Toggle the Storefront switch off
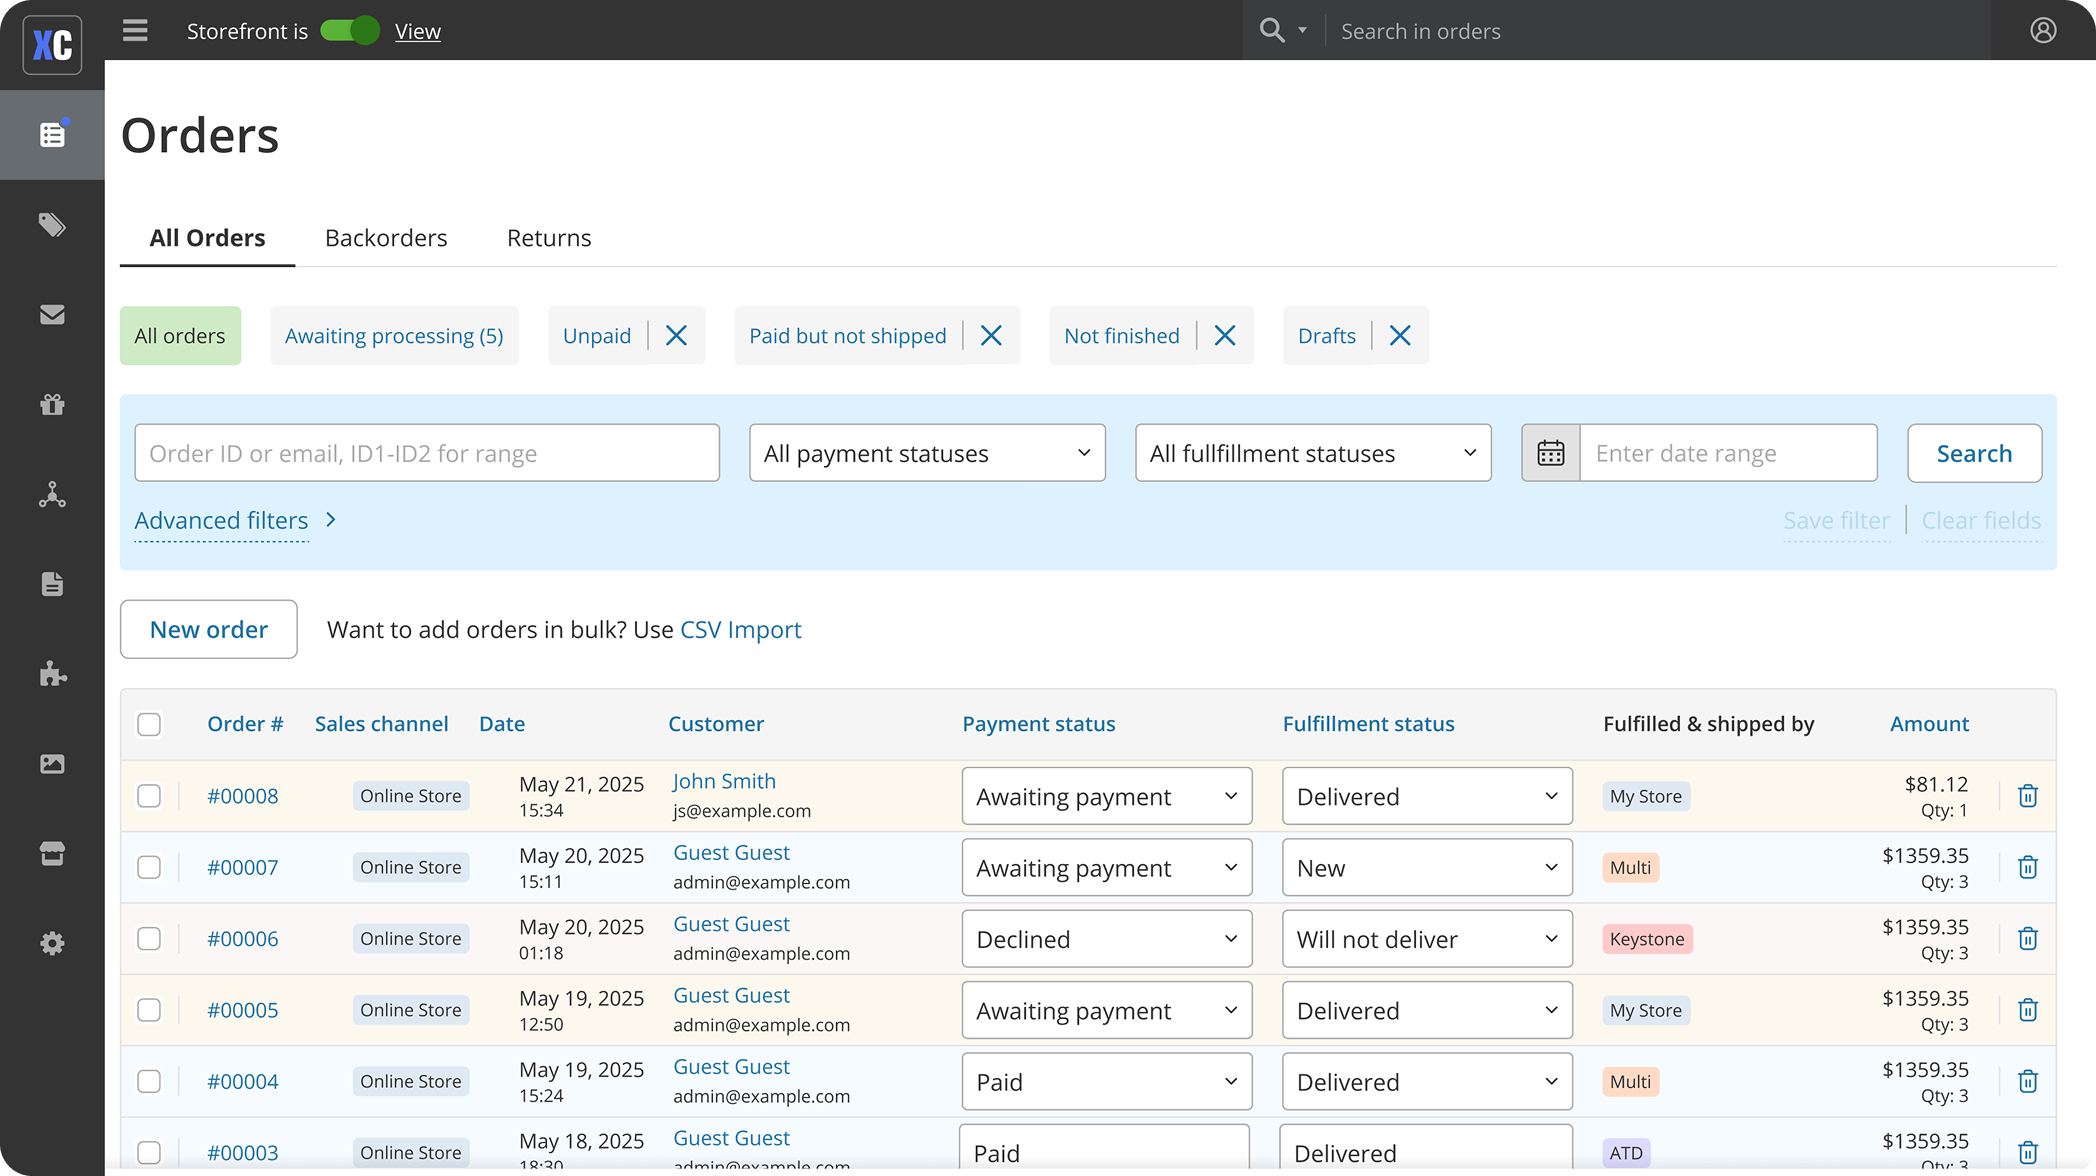 349,31
